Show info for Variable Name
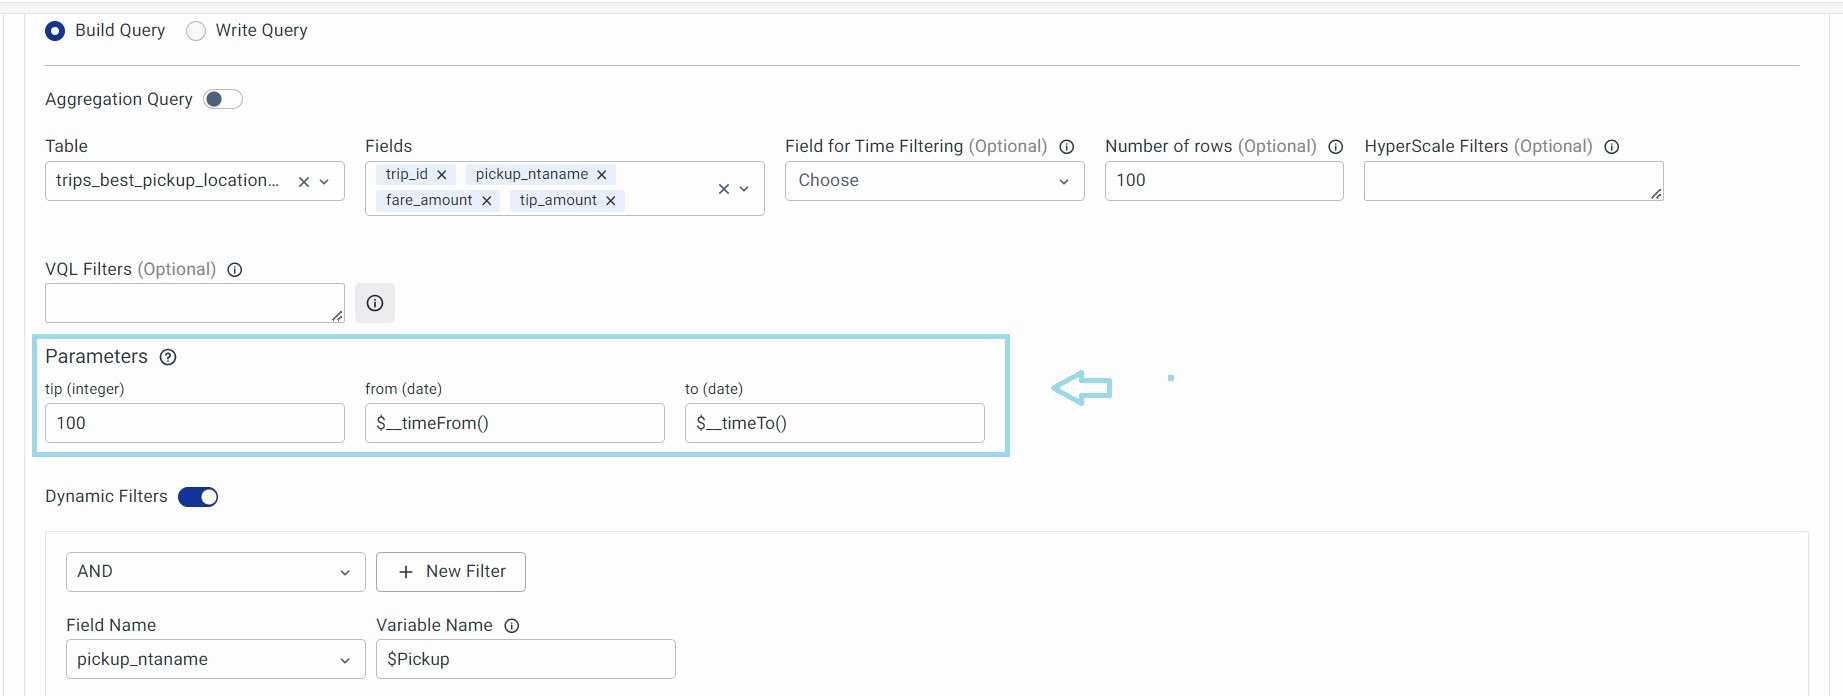The height and width of the screenshot is (696, 1843). [512, 626]
